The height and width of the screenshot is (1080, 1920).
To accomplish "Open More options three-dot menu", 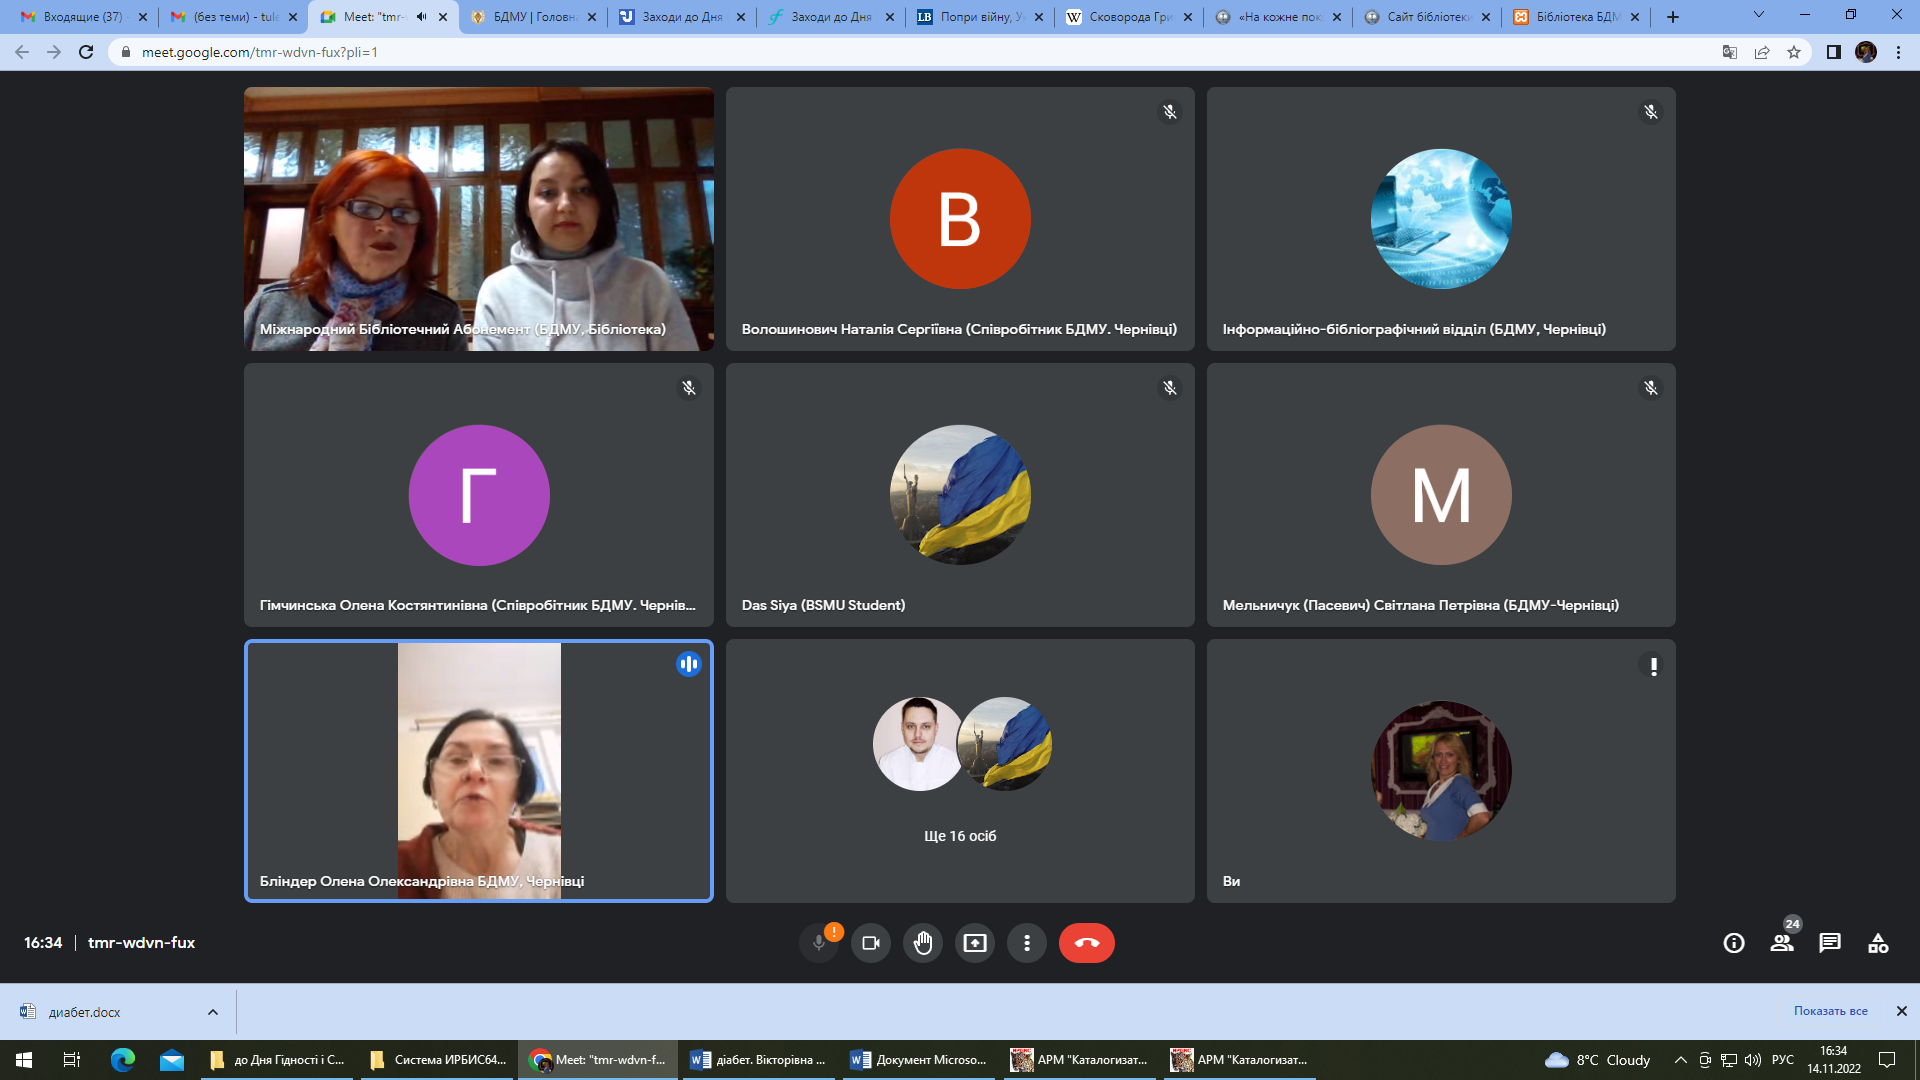I will point(1026,943).
